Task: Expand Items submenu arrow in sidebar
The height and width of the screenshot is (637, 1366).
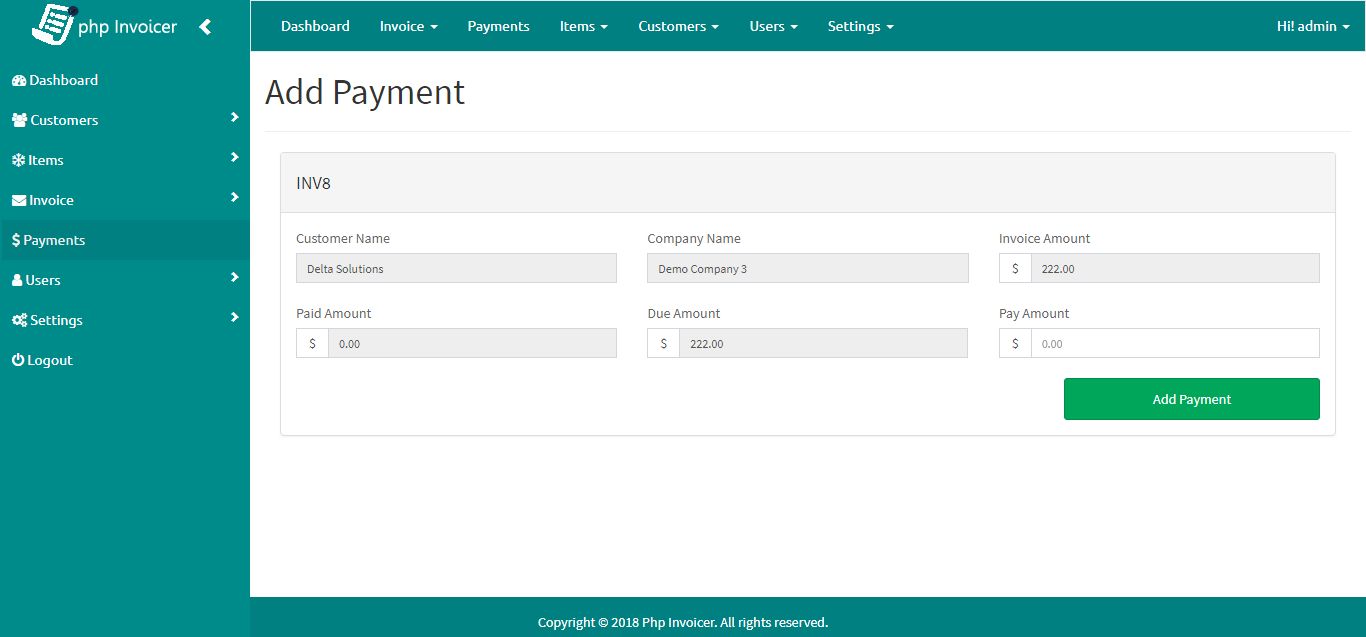Action: (x=234, y=158)
